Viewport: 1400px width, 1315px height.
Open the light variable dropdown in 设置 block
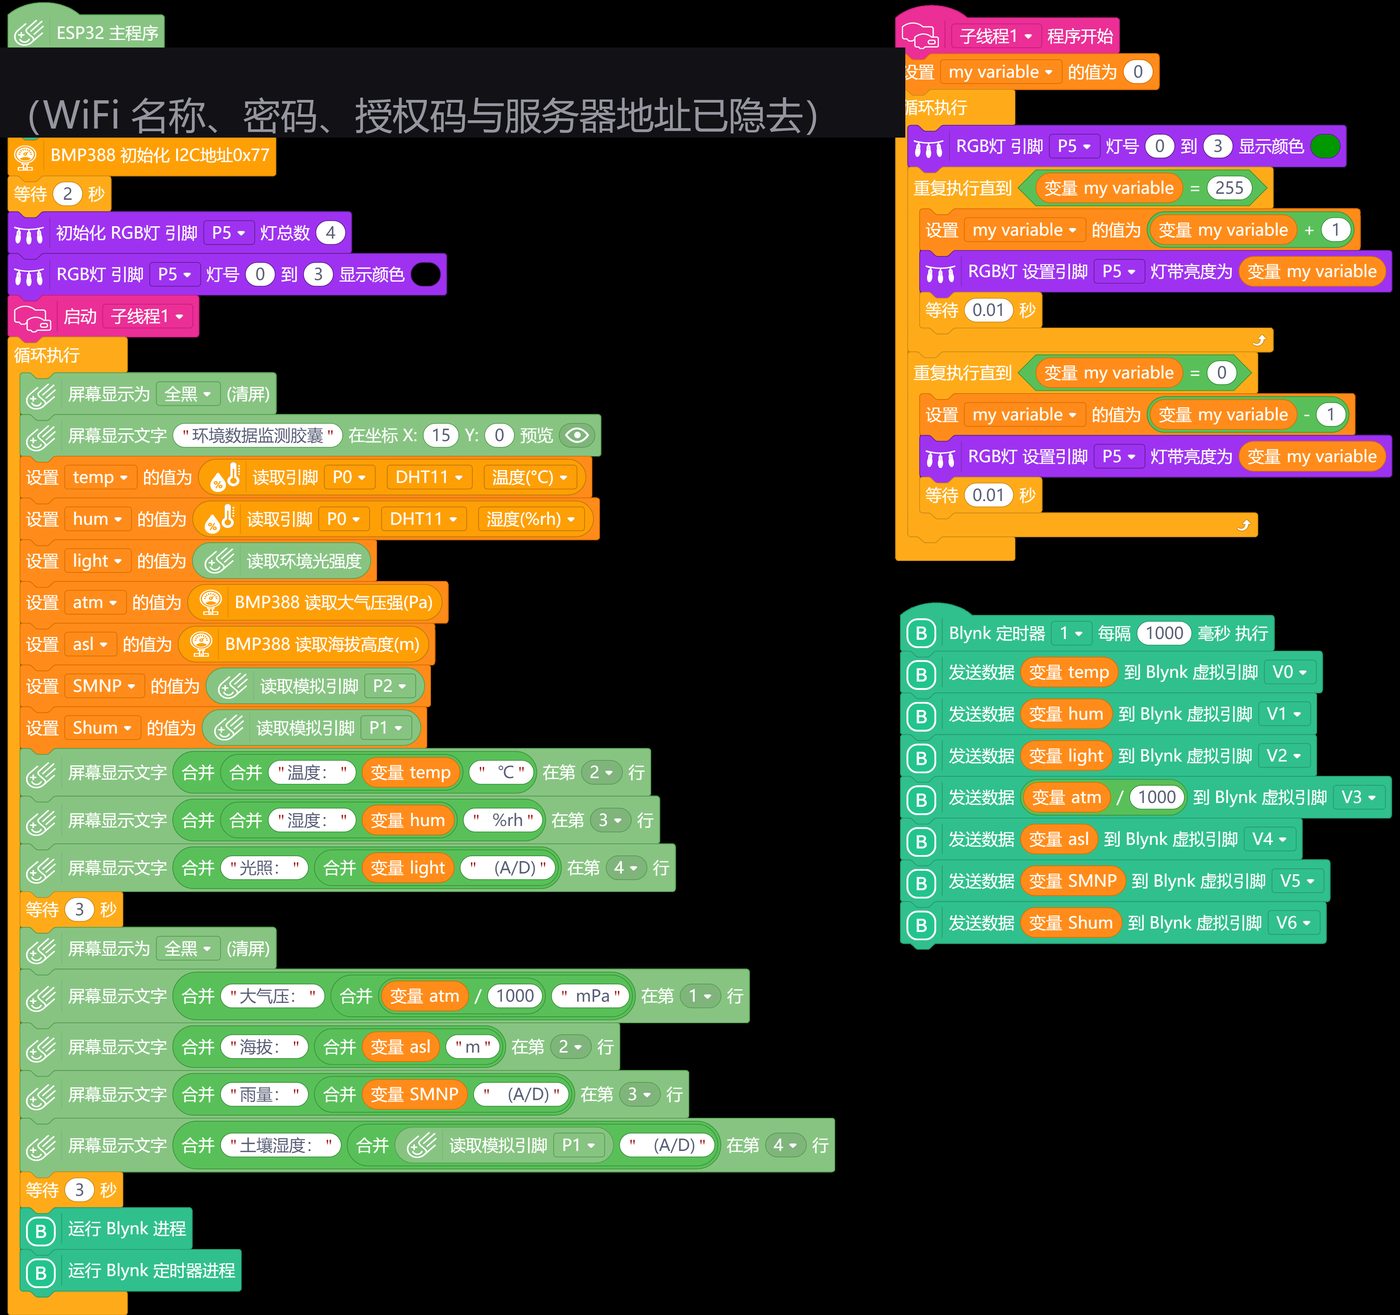coord(98,562)
